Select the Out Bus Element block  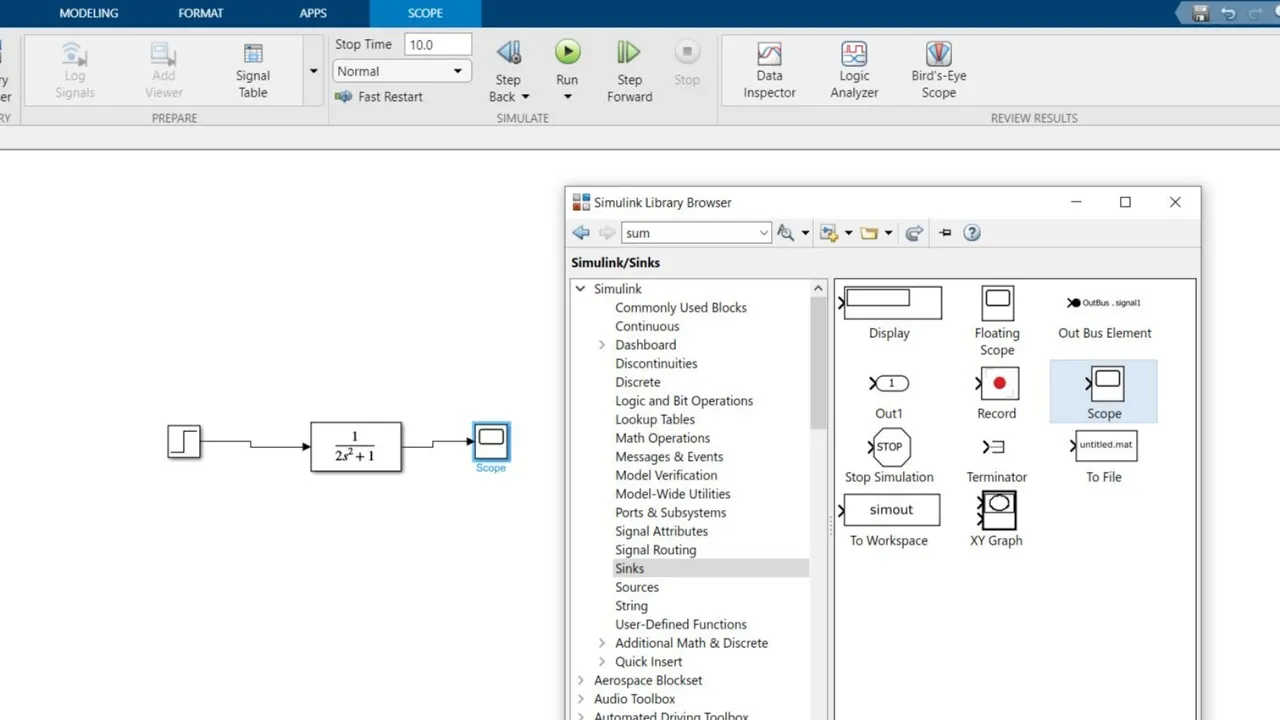click(1104, 302)
